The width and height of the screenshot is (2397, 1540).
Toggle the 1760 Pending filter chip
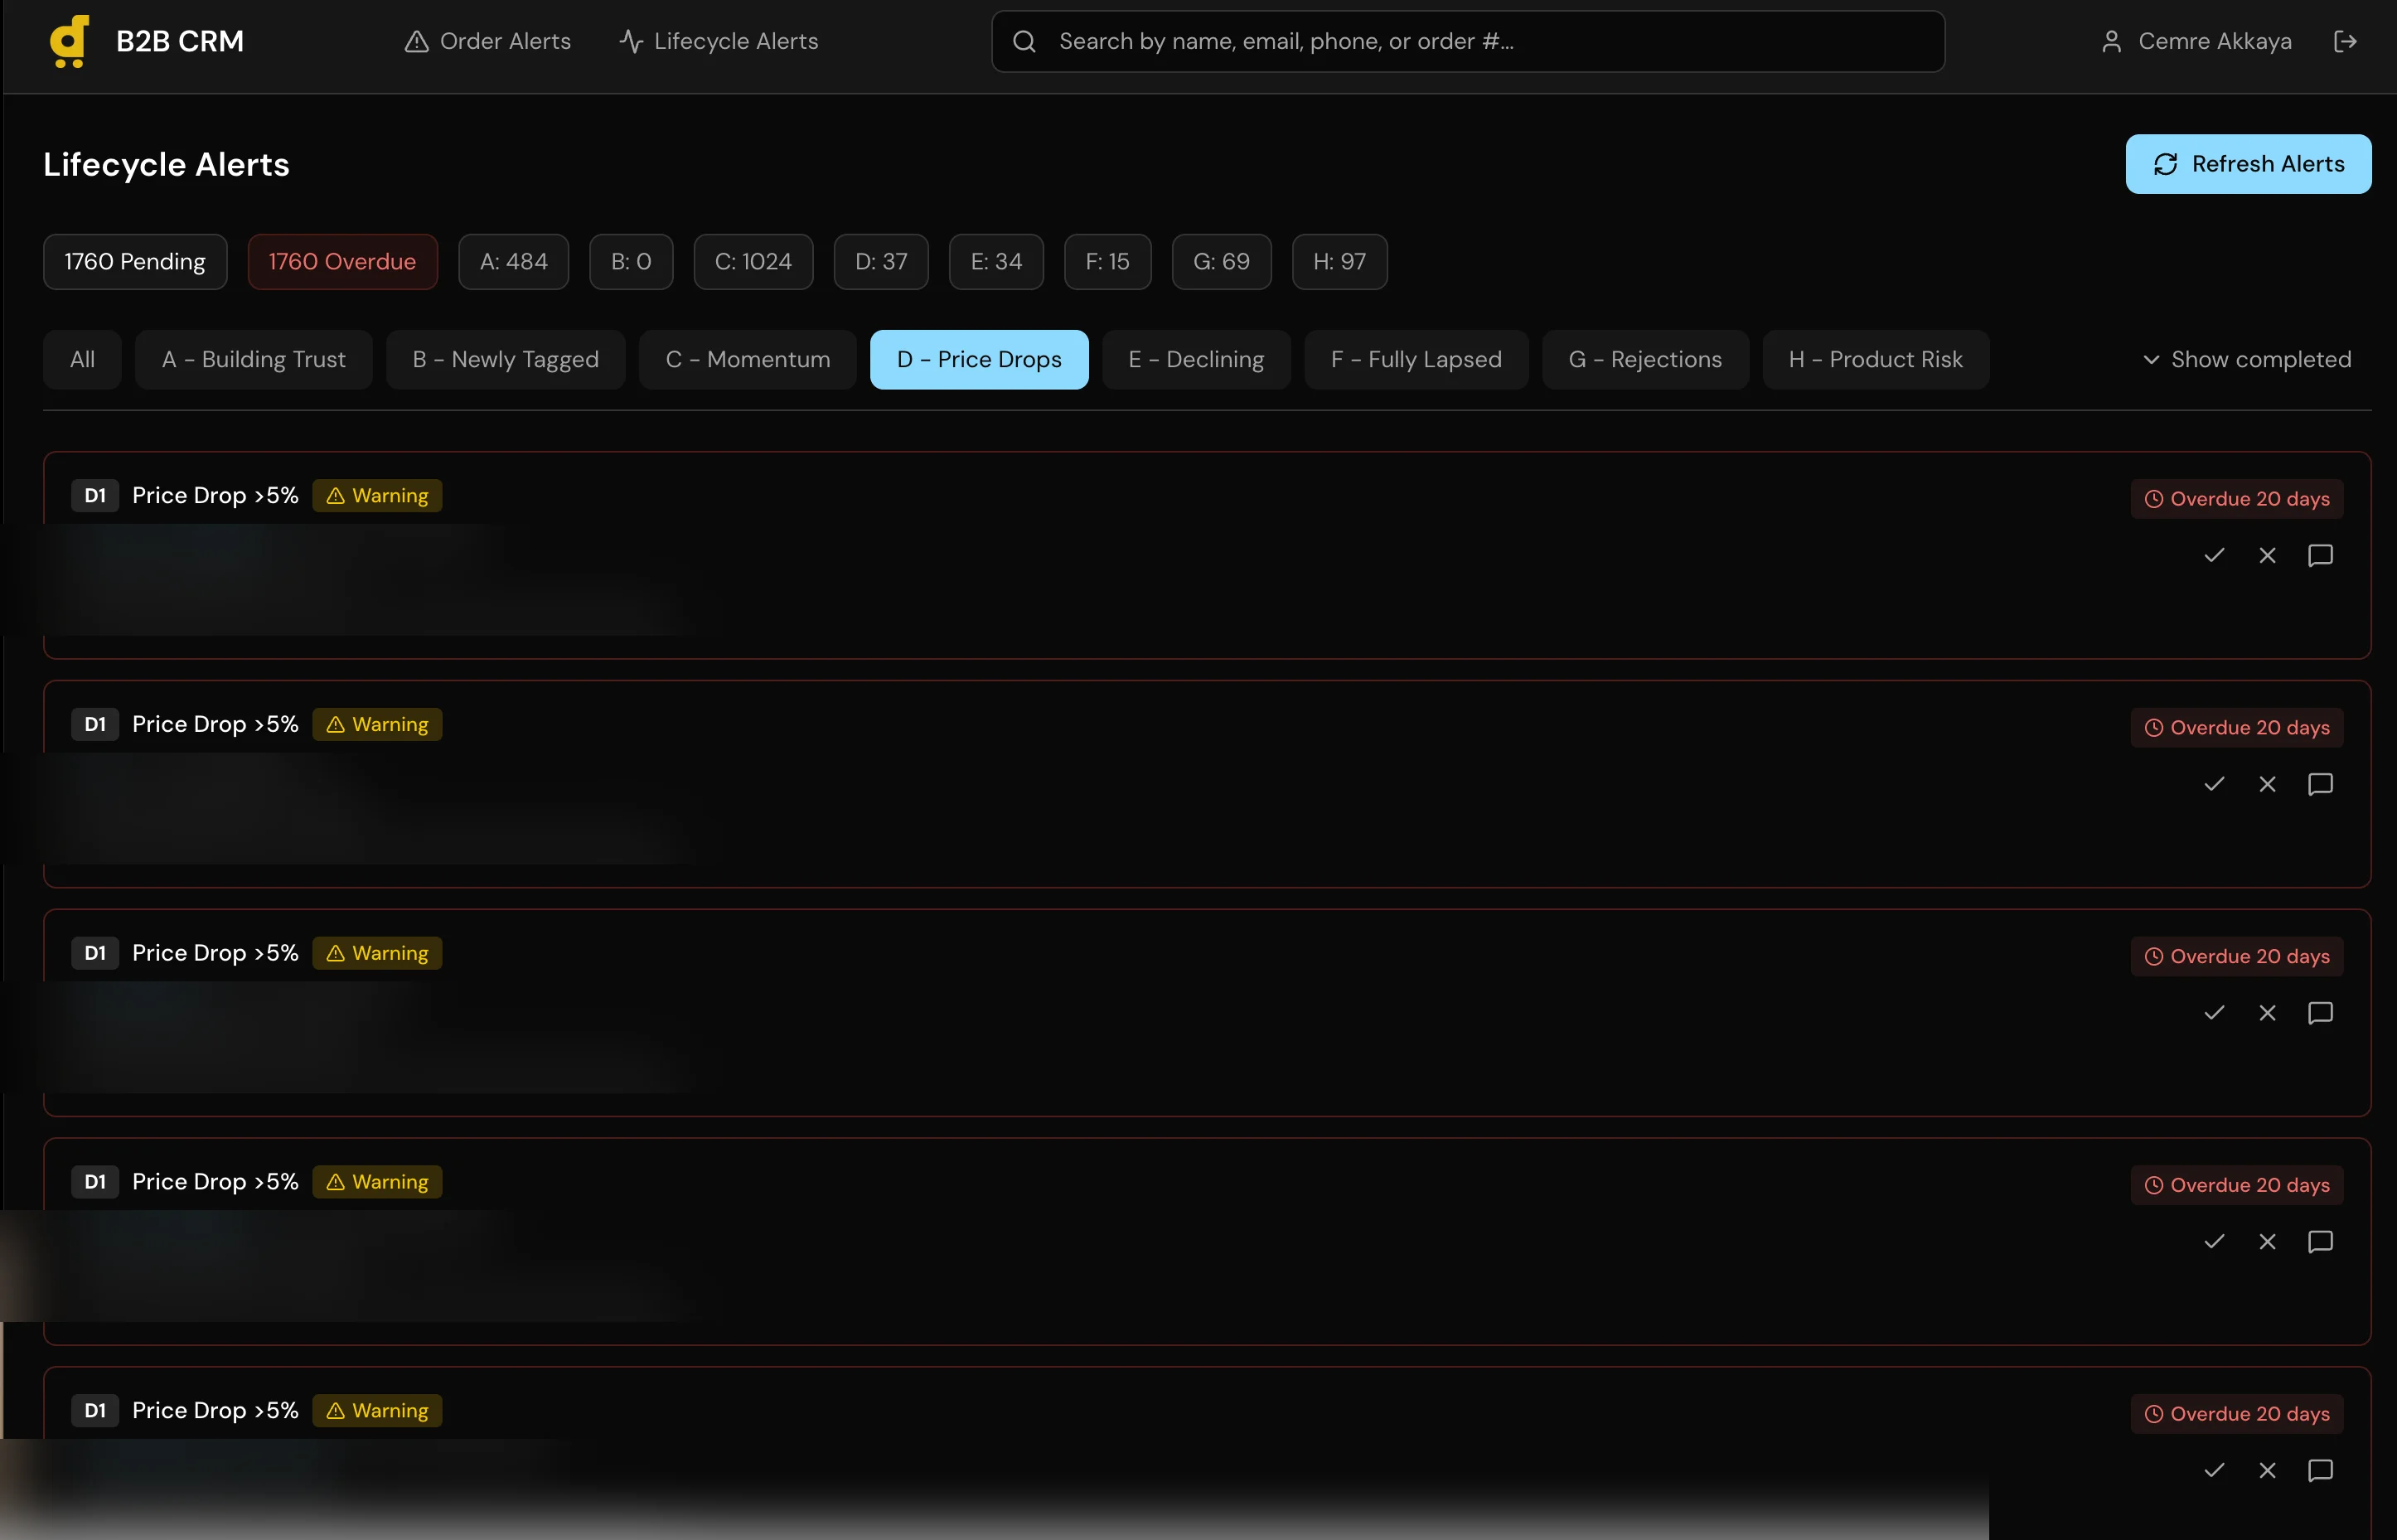pyautogui.click(x=135, y=261)
